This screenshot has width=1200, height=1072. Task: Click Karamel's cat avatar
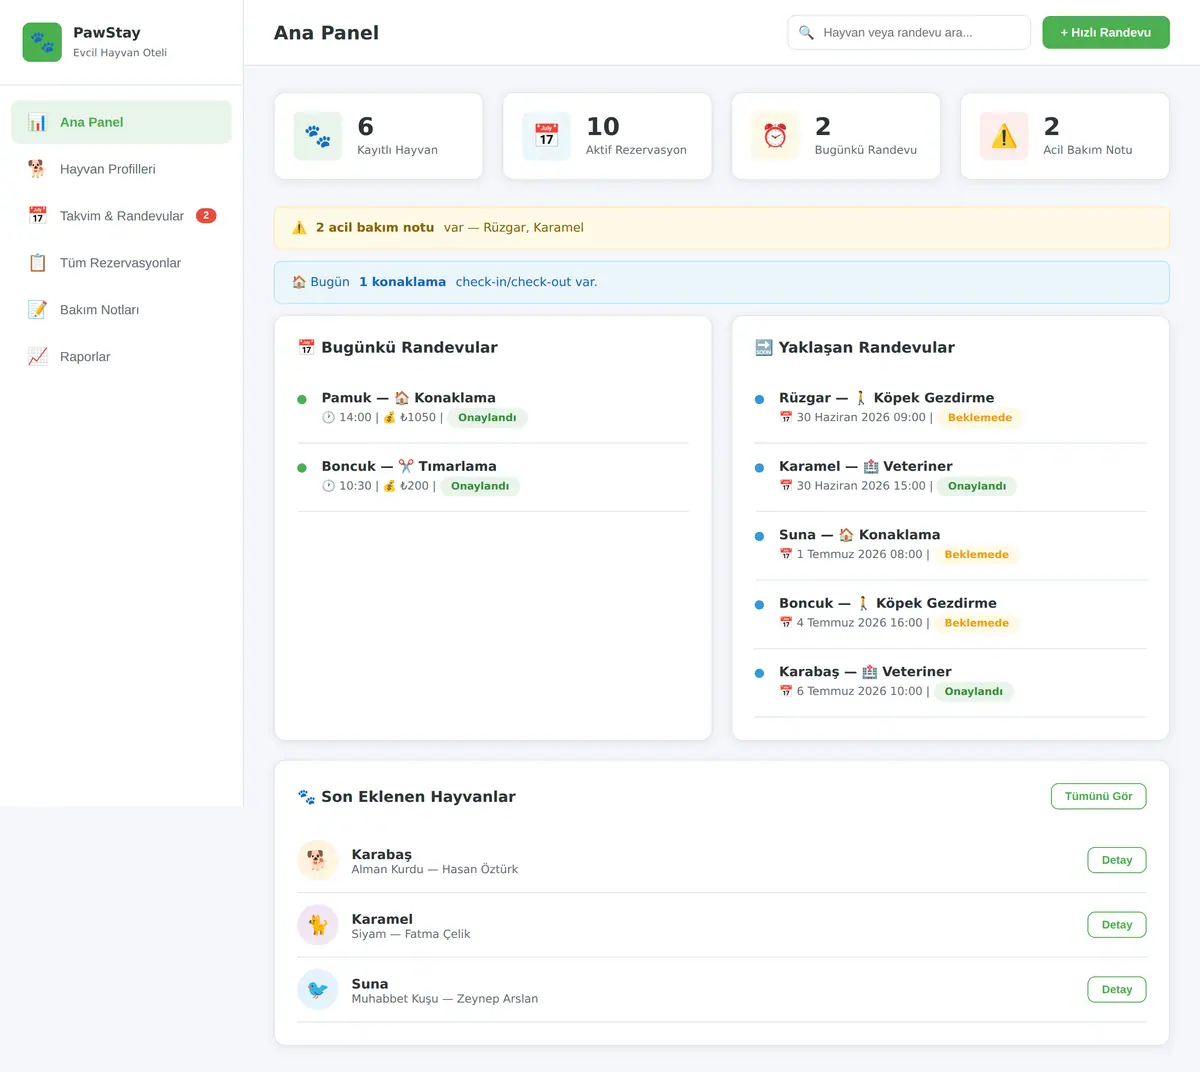[x=318, y=925]
